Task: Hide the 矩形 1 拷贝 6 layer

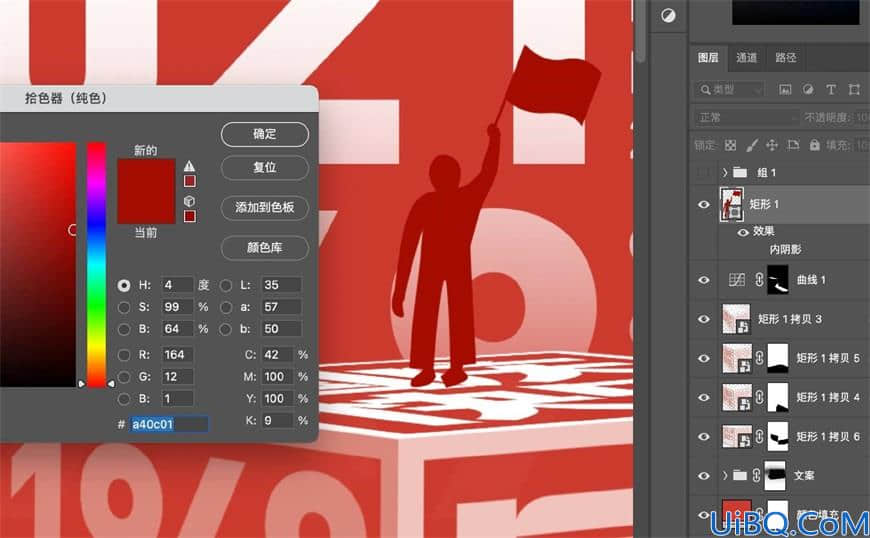Action: [704, 437]
